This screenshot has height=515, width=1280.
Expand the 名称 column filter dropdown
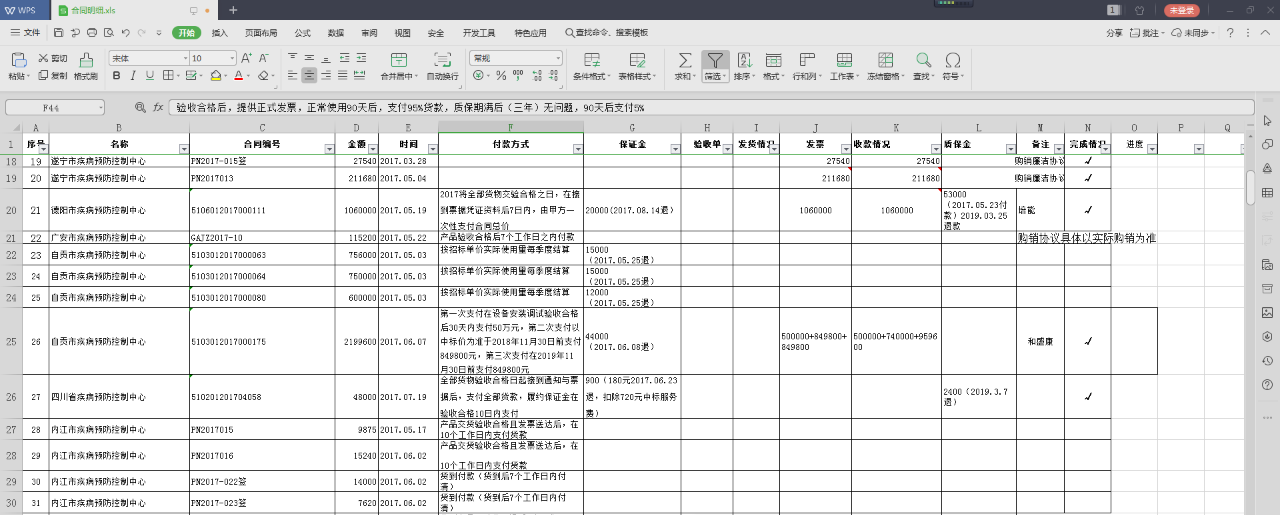[183, 148]
